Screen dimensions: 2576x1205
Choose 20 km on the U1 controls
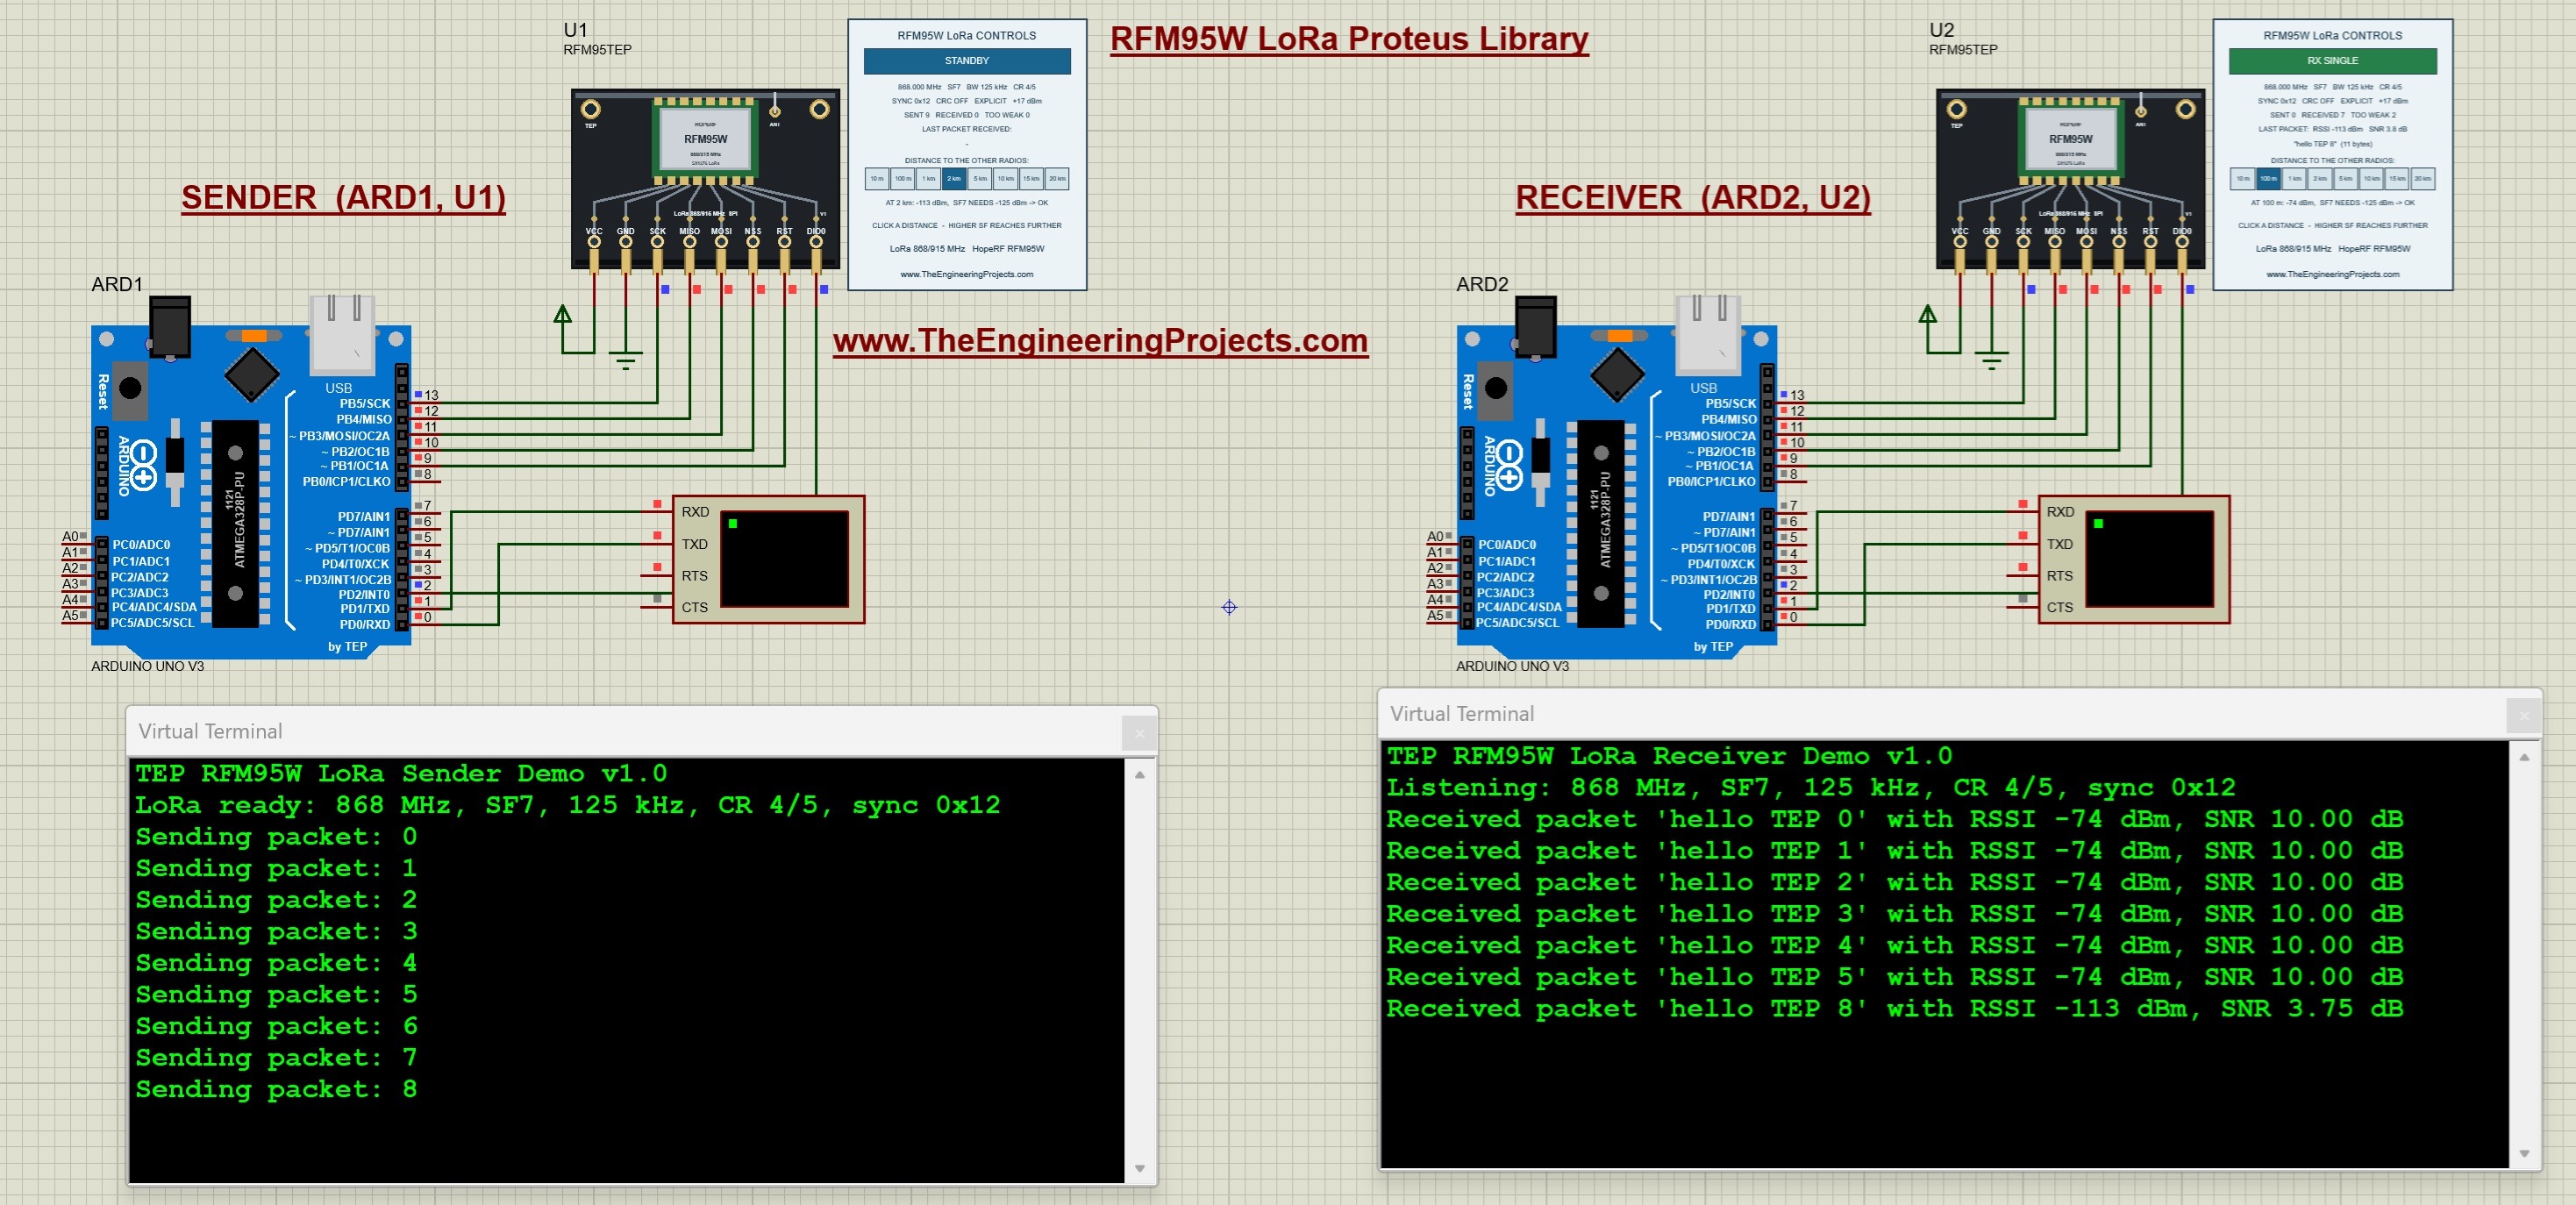pyautogui.click(x=1057, y=179)
